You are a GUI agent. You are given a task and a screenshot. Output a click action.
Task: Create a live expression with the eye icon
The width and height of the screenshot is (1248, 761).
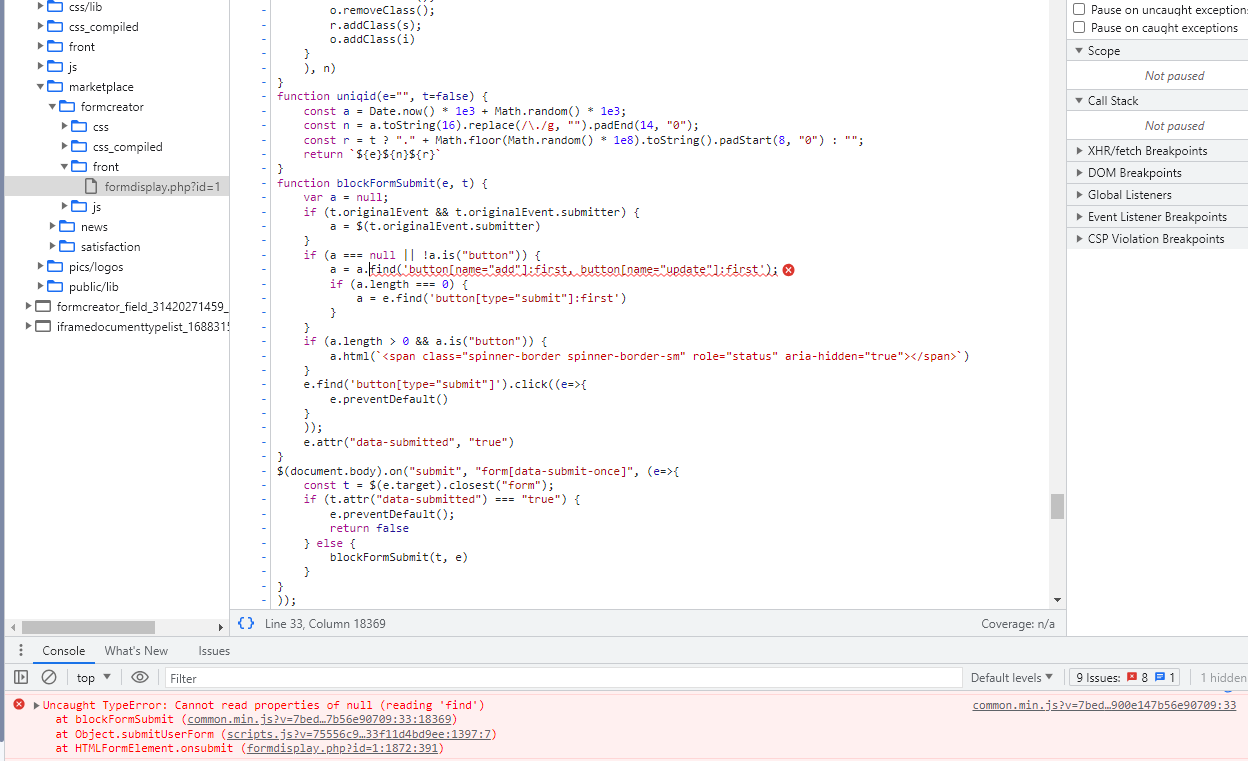click(x=140, y=677)
